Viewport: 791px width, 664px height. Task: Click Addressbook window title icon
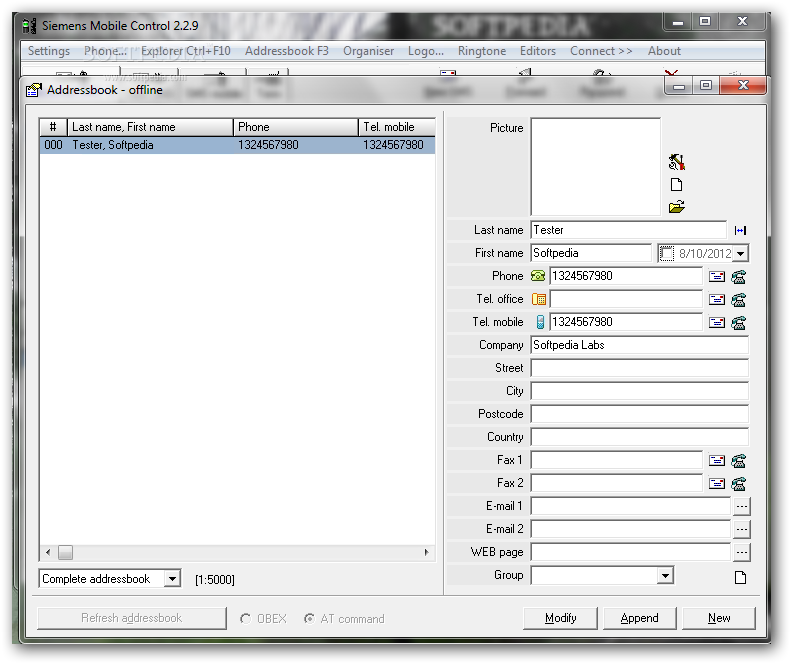(x=34, y=90)
